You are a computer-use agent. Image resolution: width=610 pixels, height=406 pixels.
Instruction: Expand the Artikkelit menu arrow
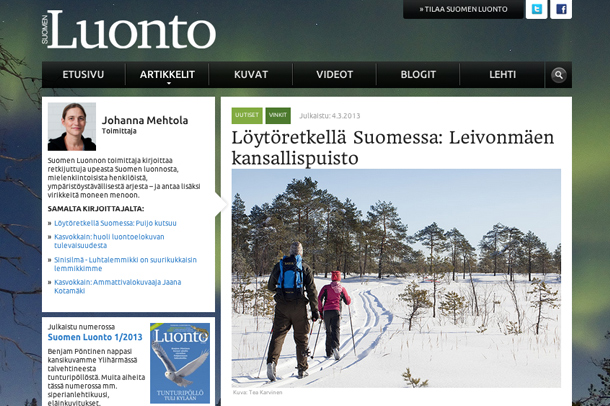pyautogui.click(x=168, y=83)
